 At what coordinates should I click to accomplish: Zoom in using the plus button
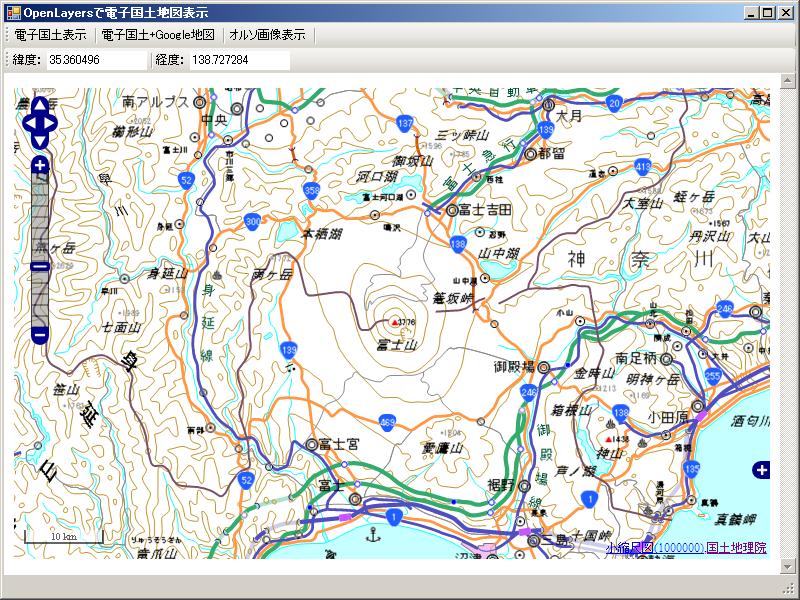40,165
